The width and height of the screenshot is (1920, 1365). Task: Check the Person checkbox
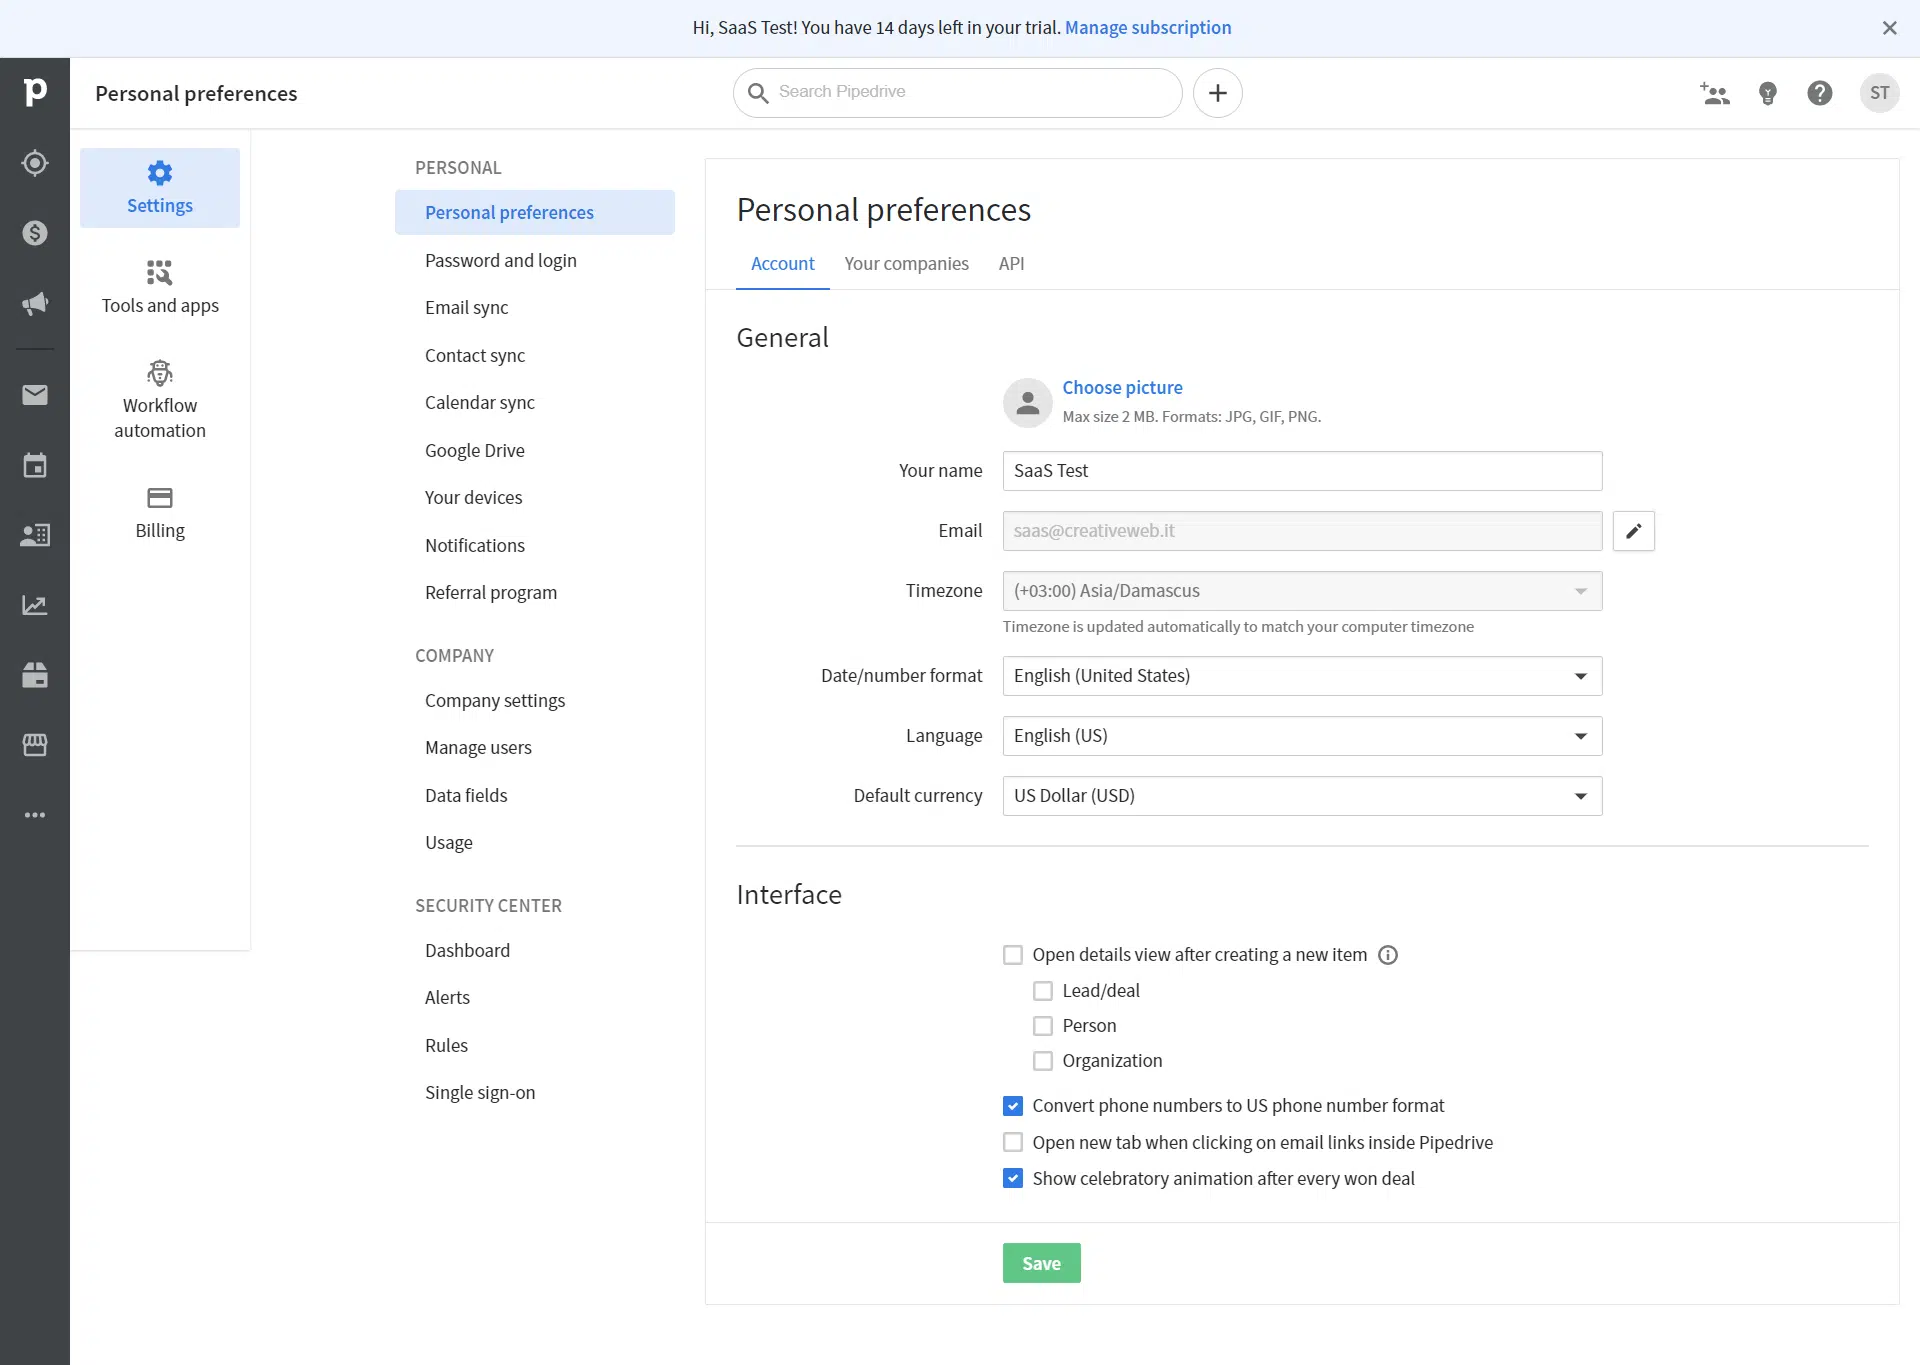tap(1043, 1026)
